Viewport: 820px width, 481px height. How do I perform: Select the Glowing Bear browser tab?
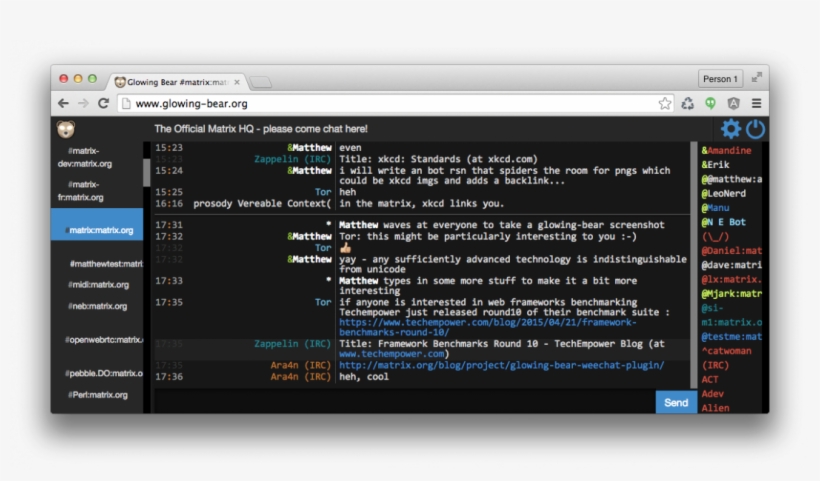[180, 81]
